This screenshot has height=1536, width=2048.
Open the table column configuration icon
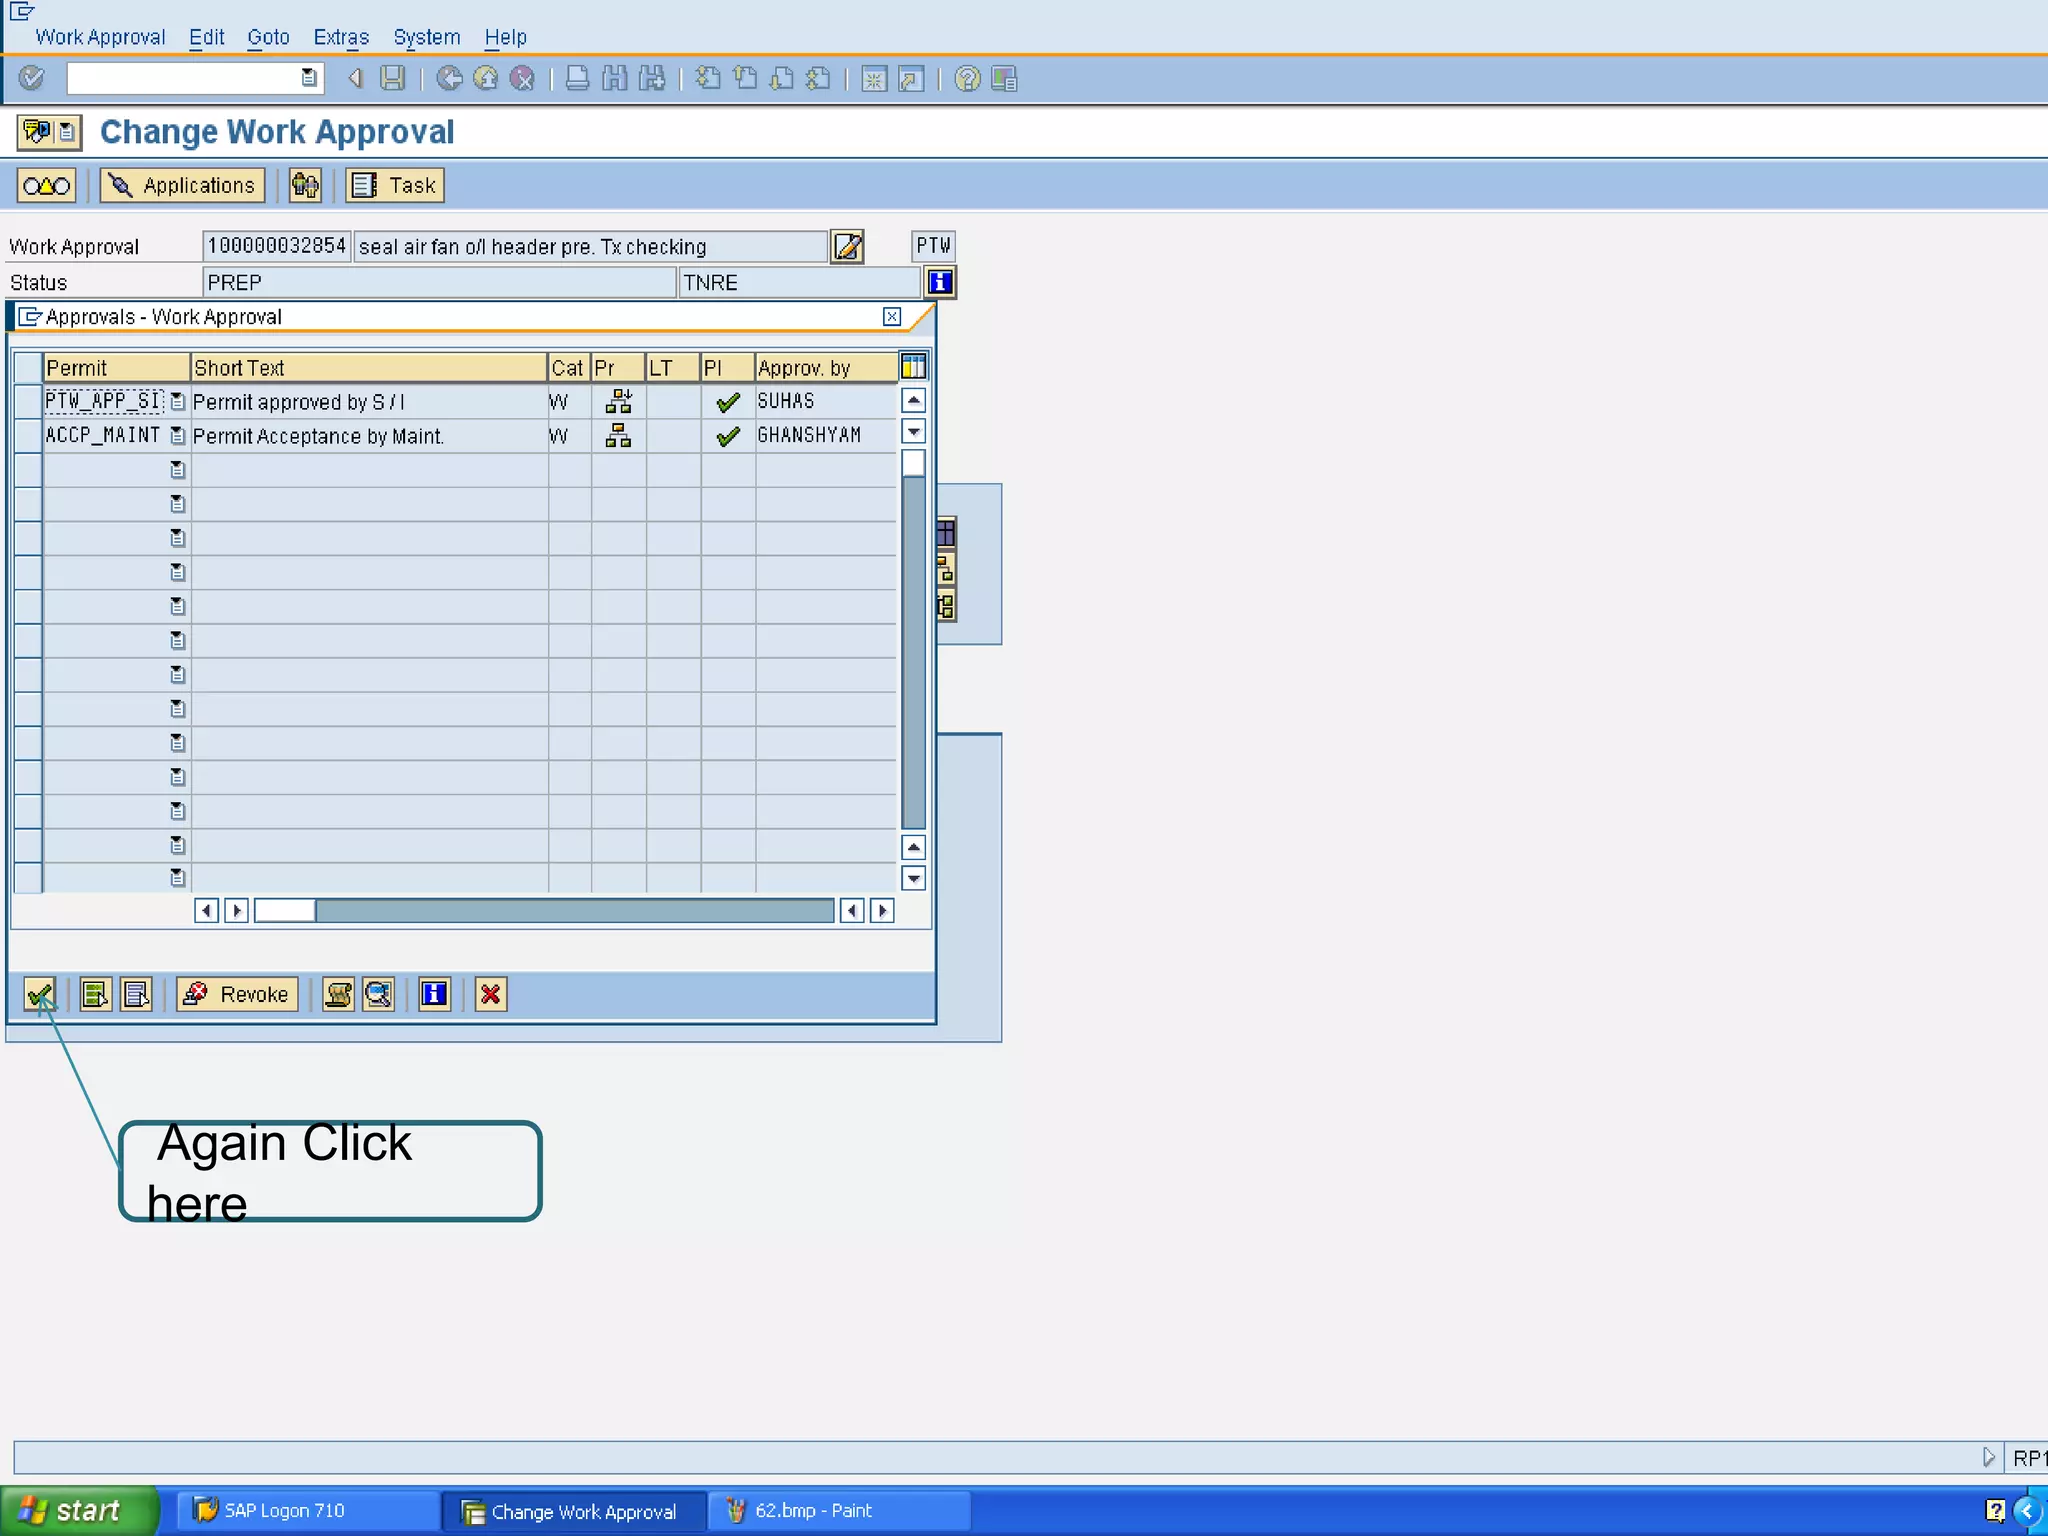(913, 367)
